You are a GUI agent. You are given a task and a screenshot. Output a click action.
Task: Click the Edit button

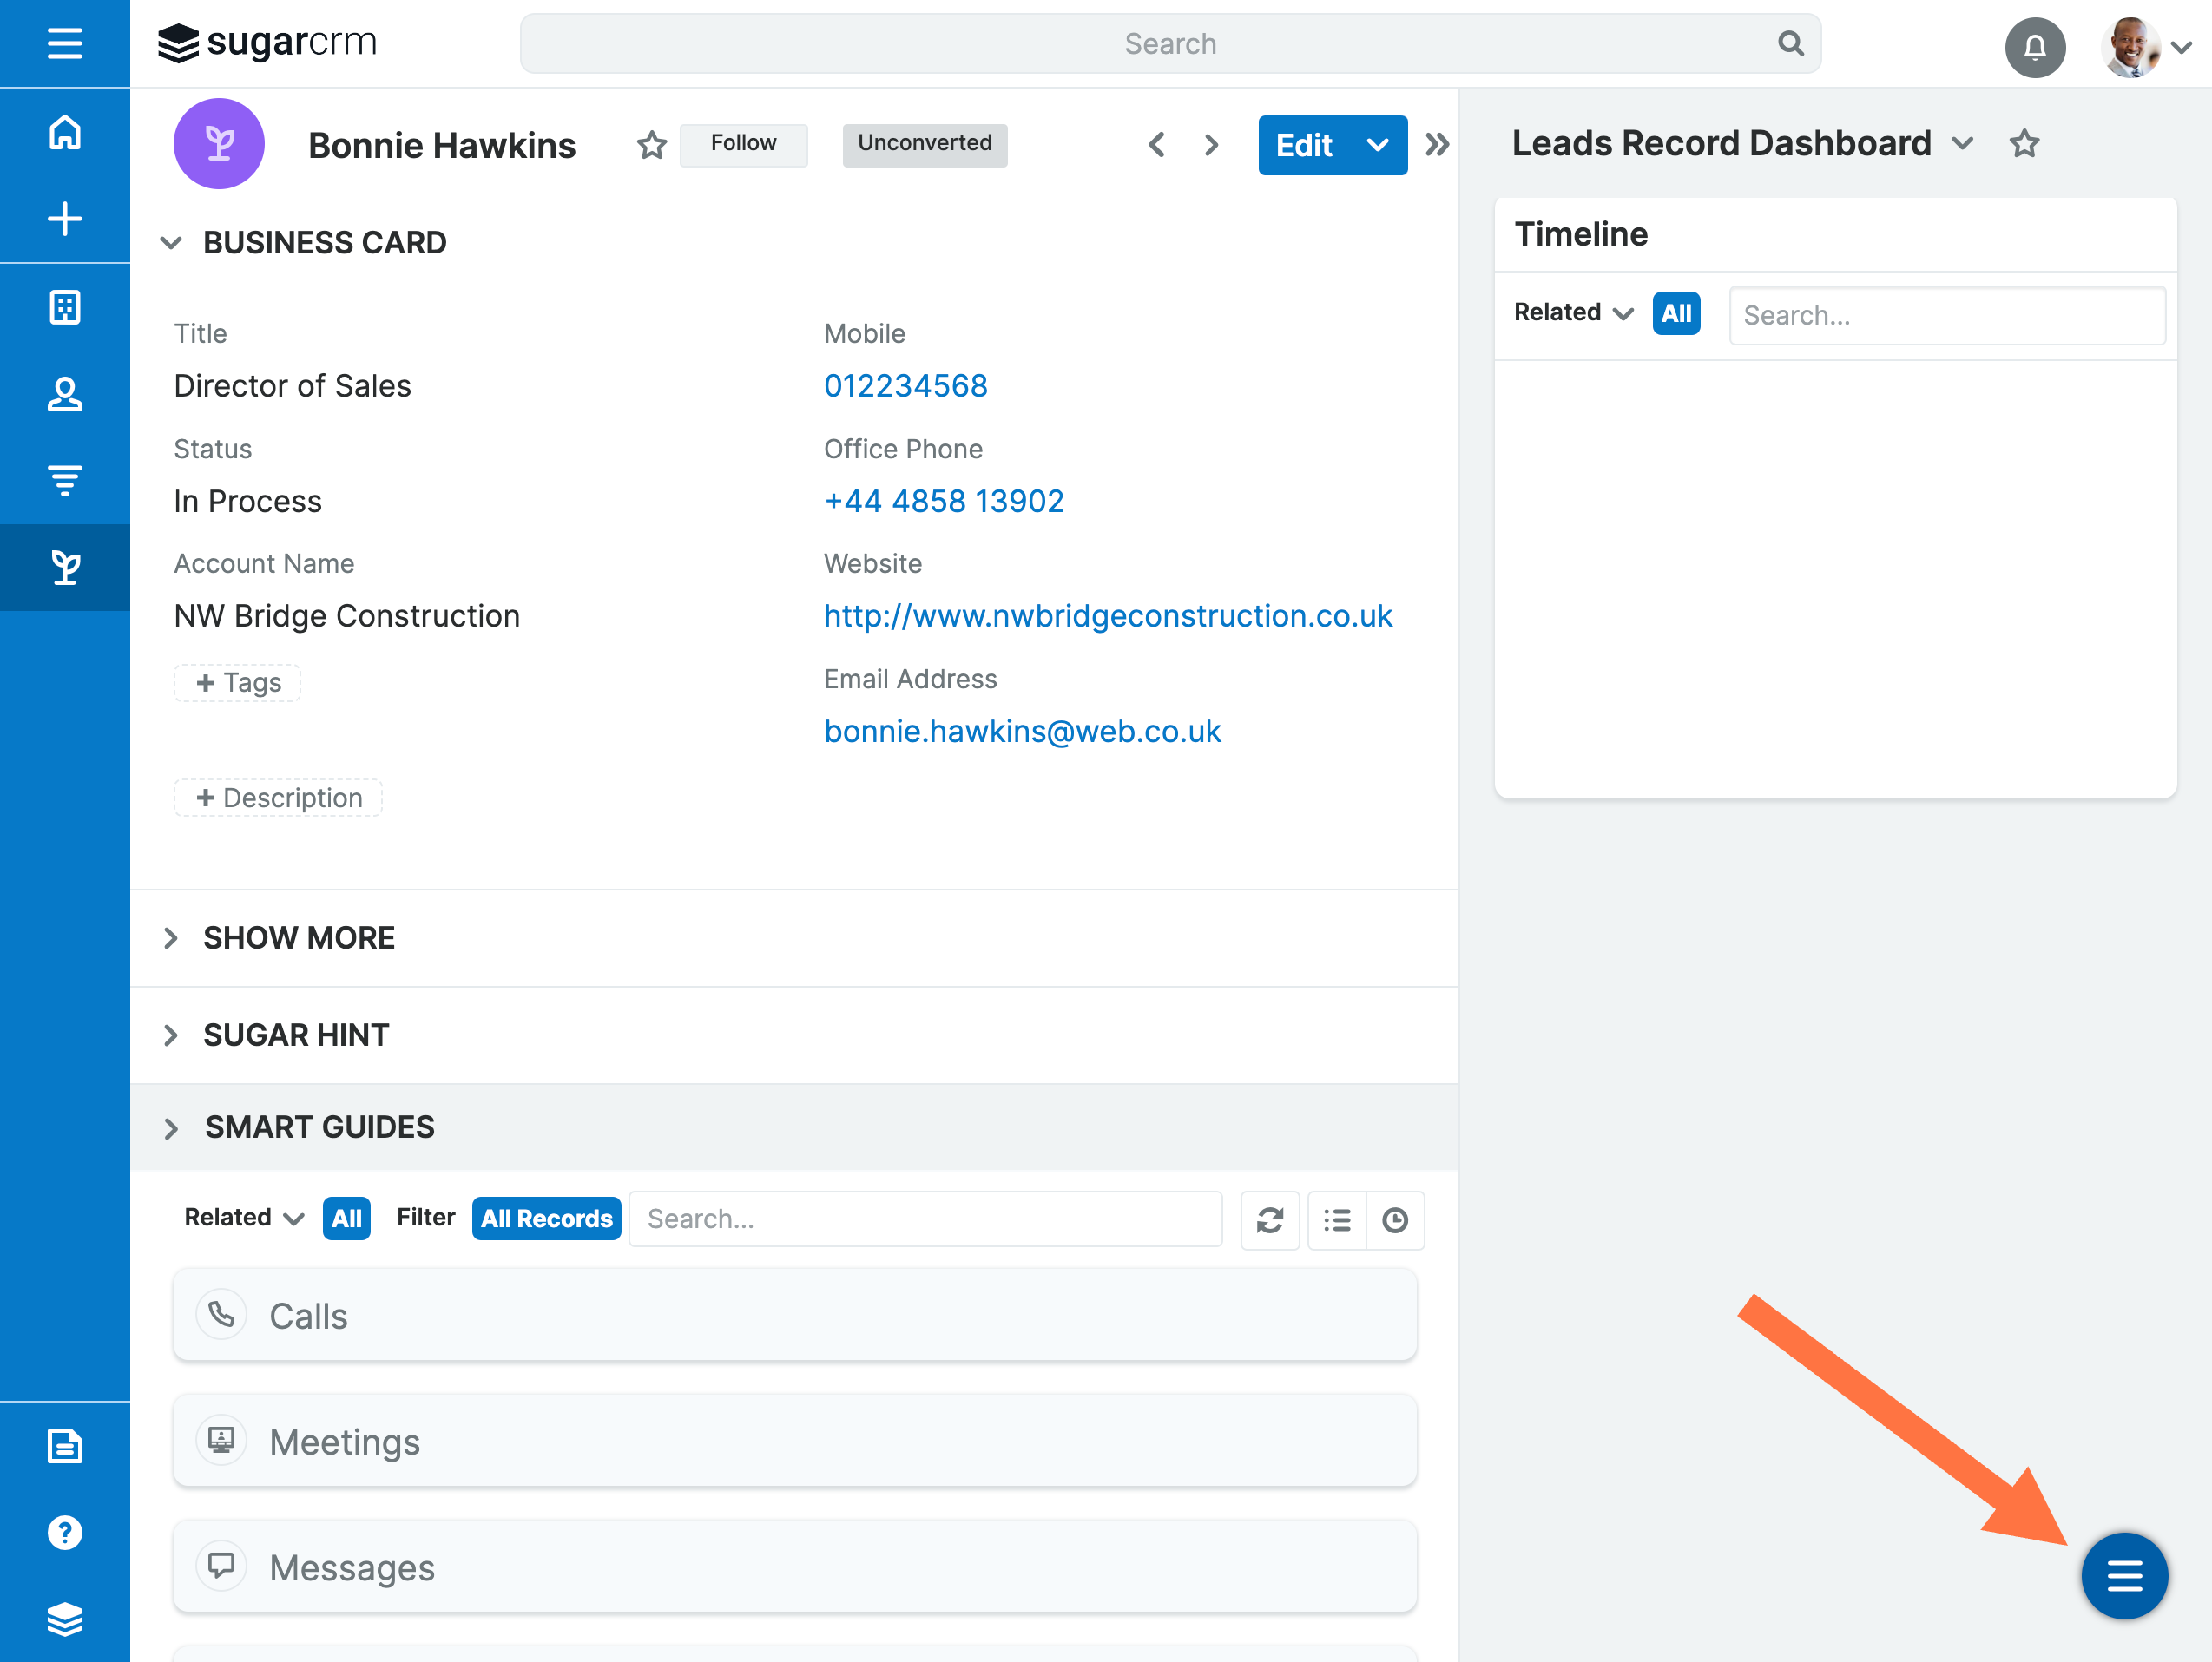coord(1304,145)
